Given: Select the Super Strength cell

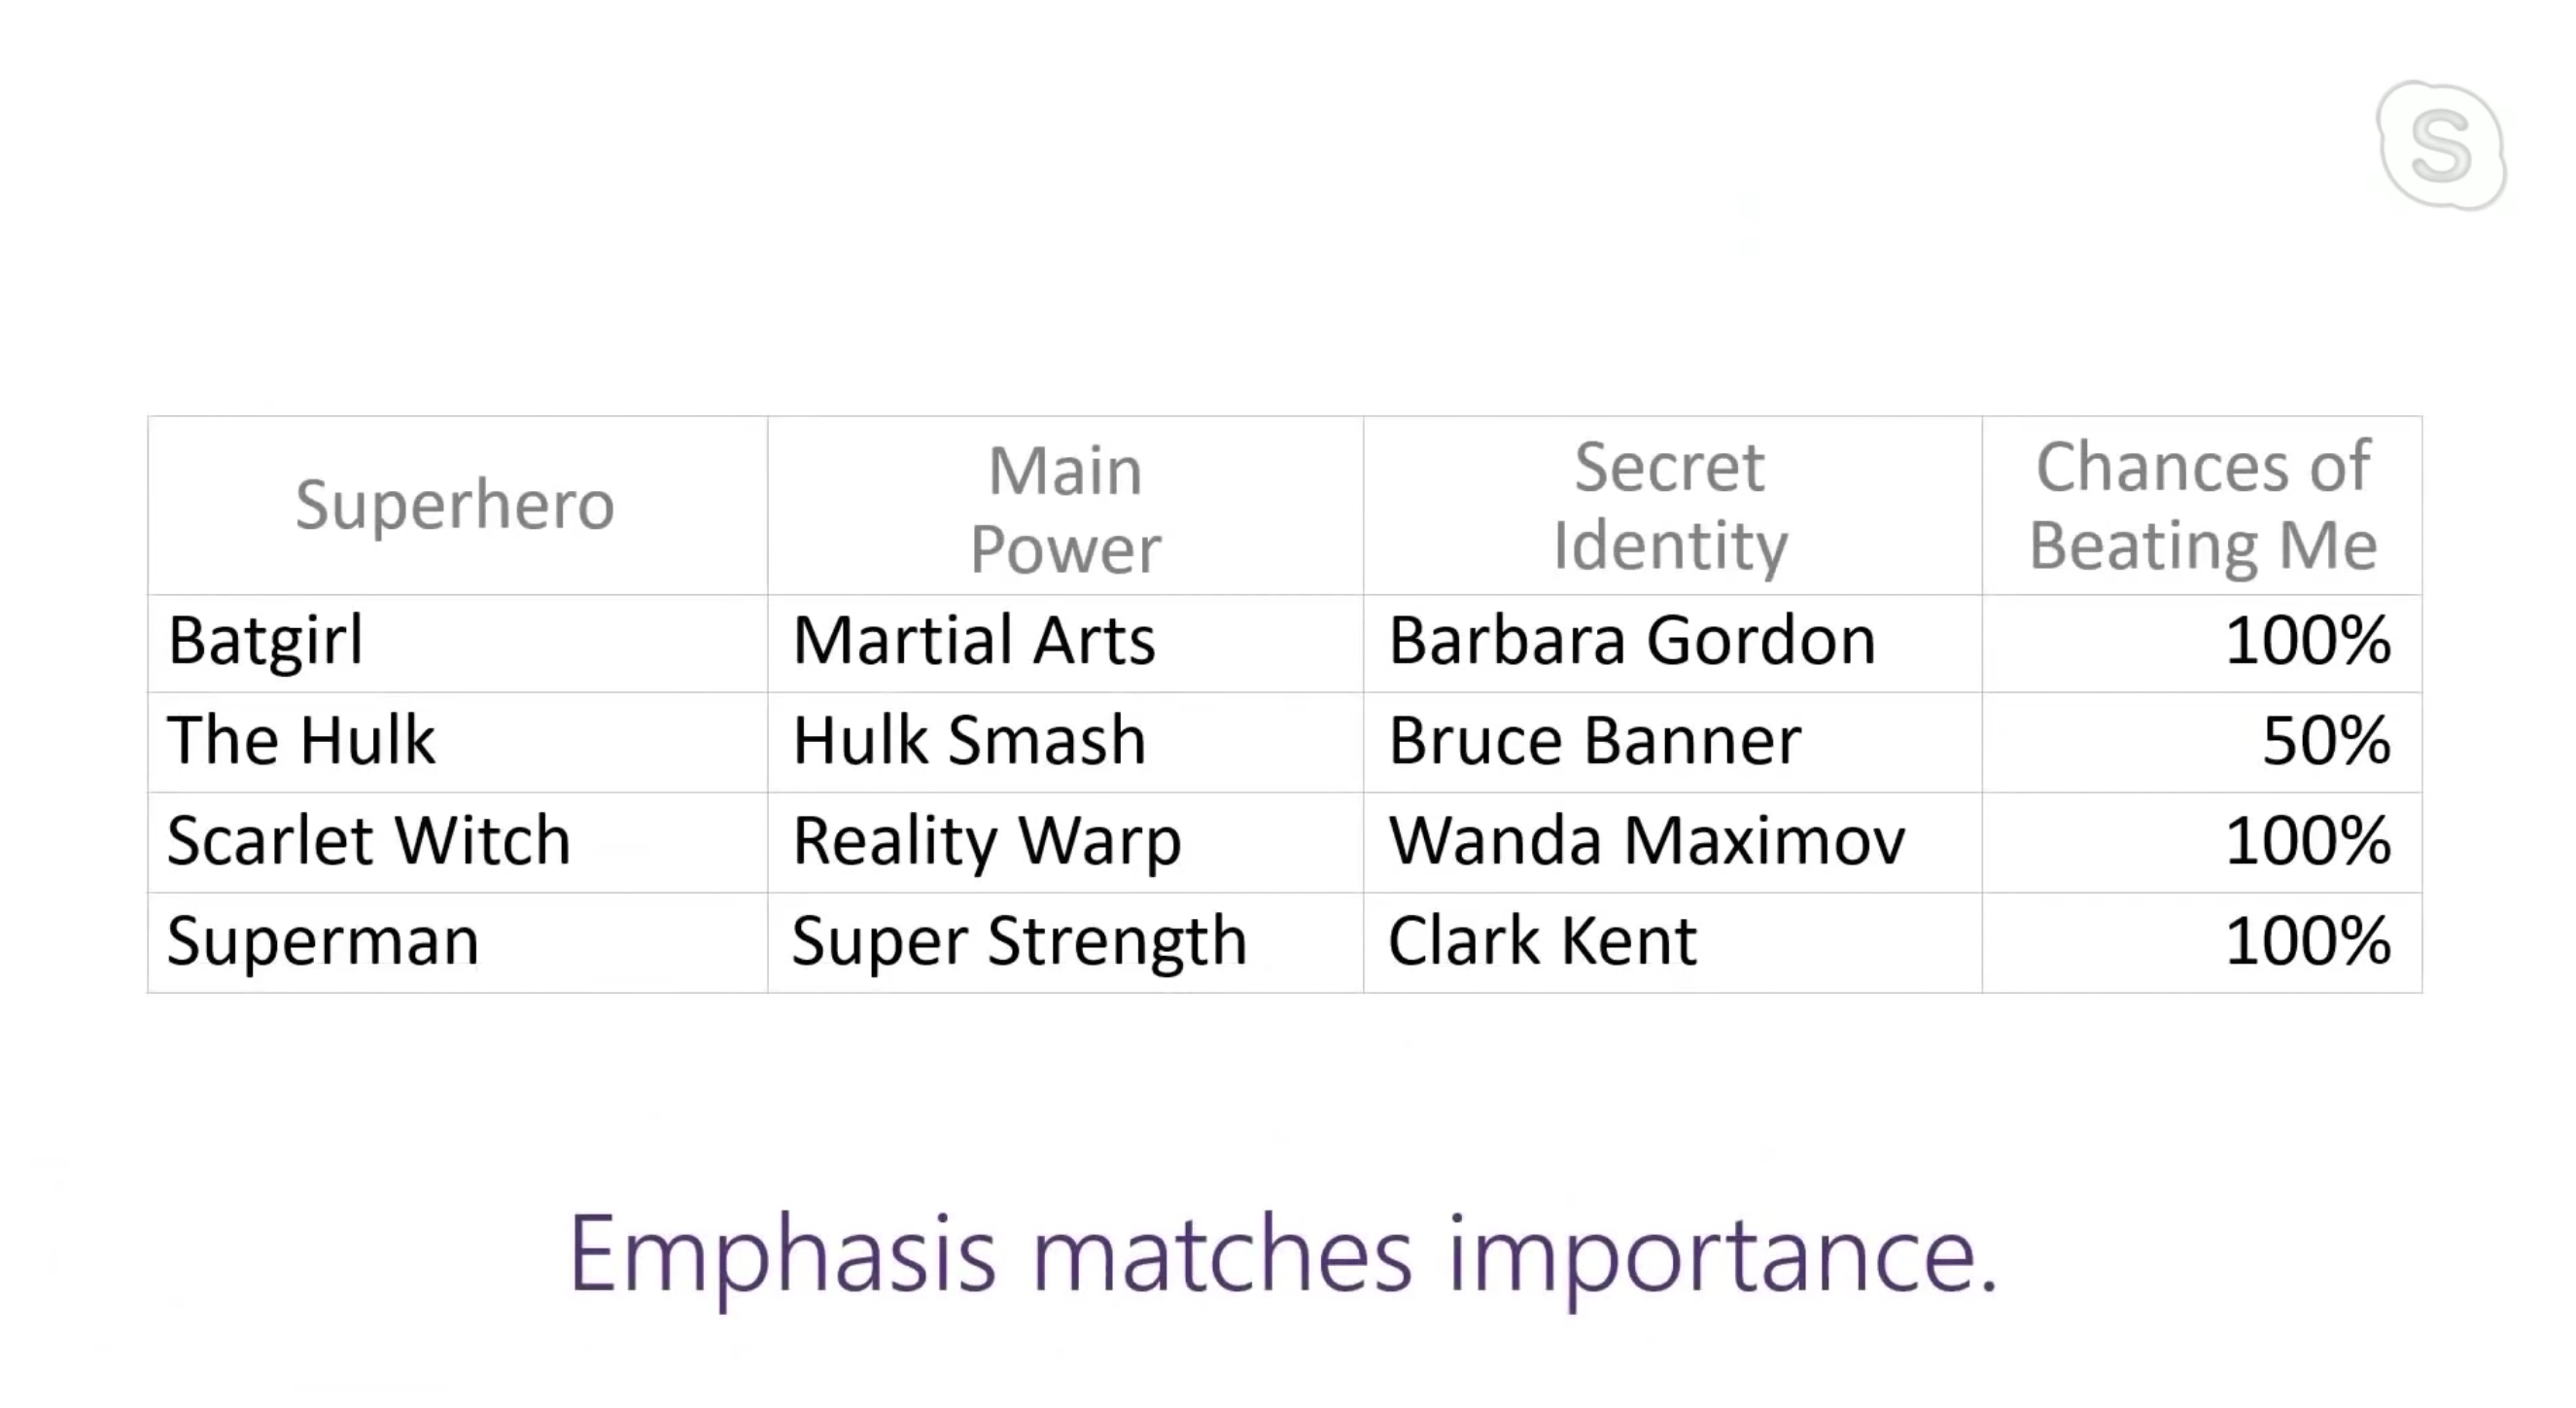Looking at the screenshot, I should (x=1066, y=942).
